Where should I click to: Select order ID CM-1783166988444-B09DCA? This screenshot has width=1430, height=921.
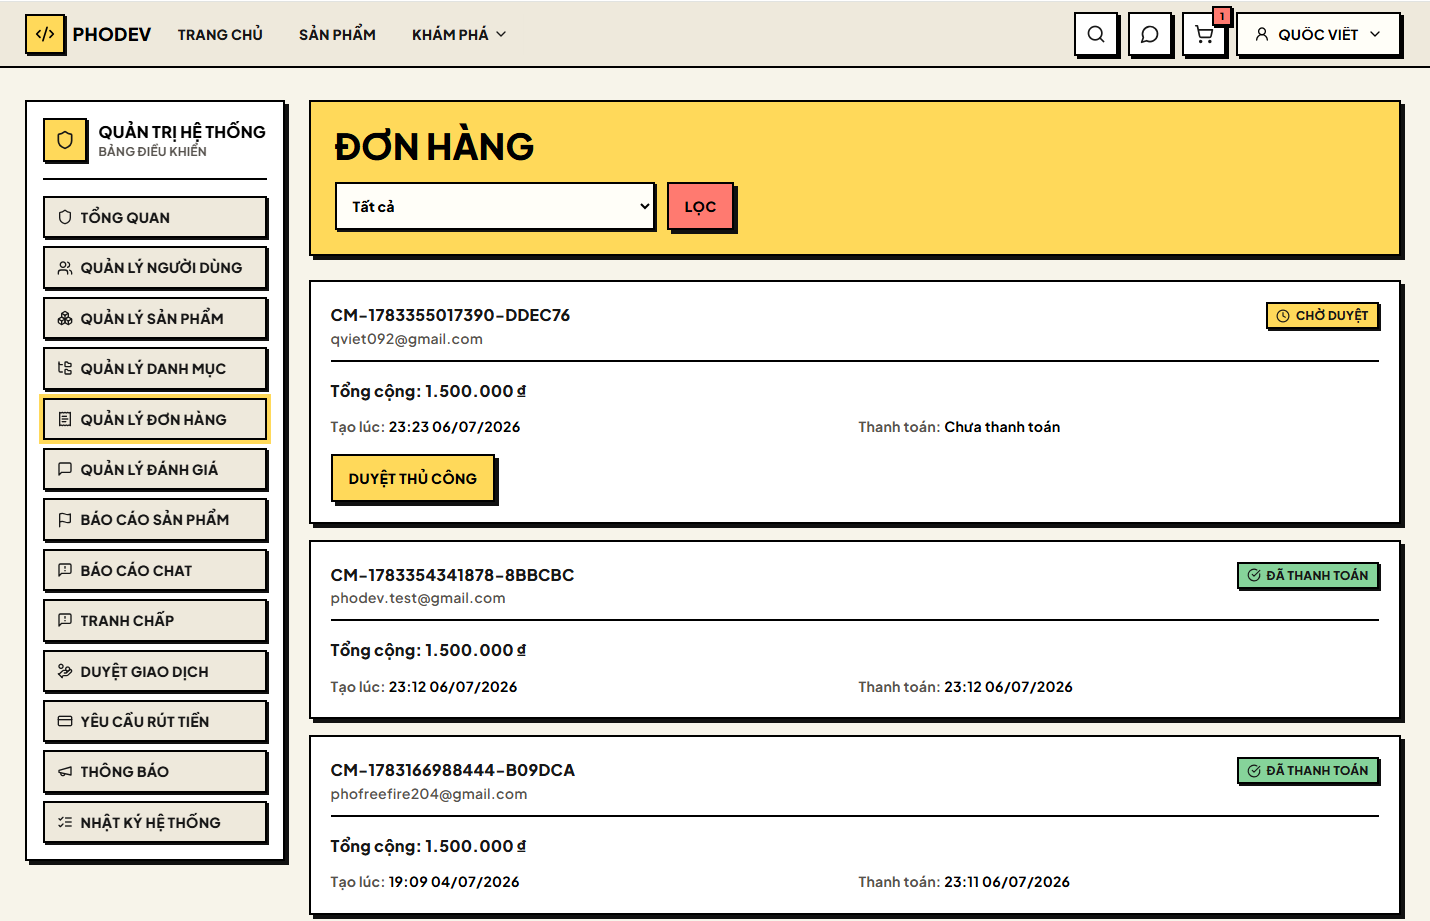(x=453, y=770)
